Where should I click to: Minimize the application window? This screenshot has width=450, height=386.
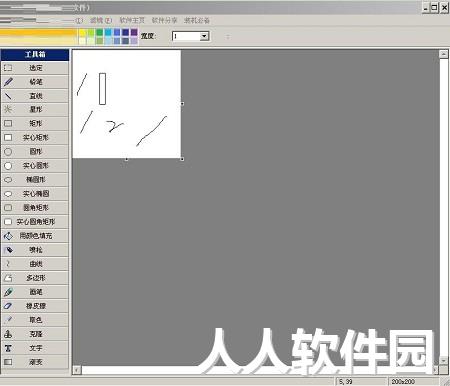click(x=426, y=7)
